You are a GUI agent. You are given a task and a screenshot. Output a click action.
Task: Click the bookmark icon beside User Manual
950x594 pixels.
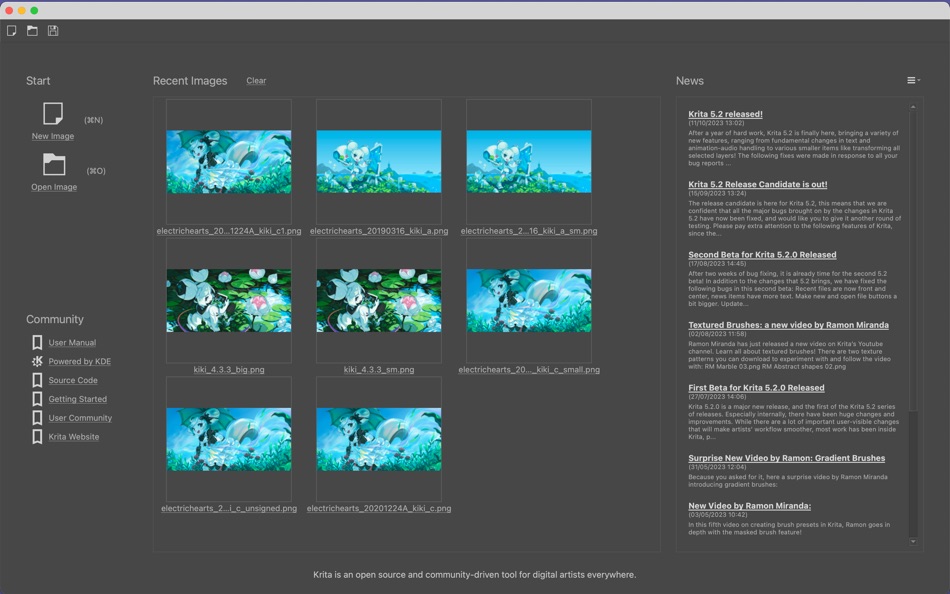37,342
